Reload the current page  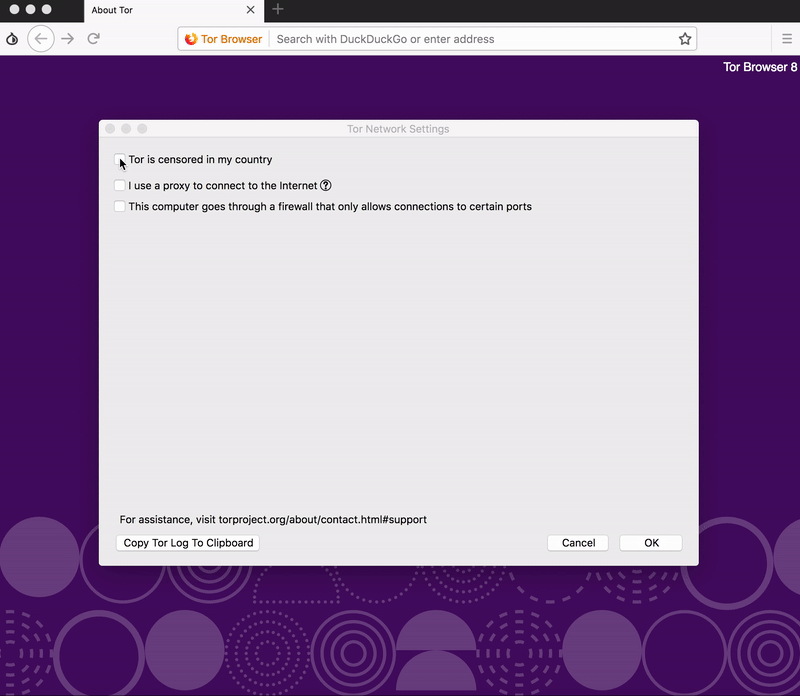click(94, 38)
